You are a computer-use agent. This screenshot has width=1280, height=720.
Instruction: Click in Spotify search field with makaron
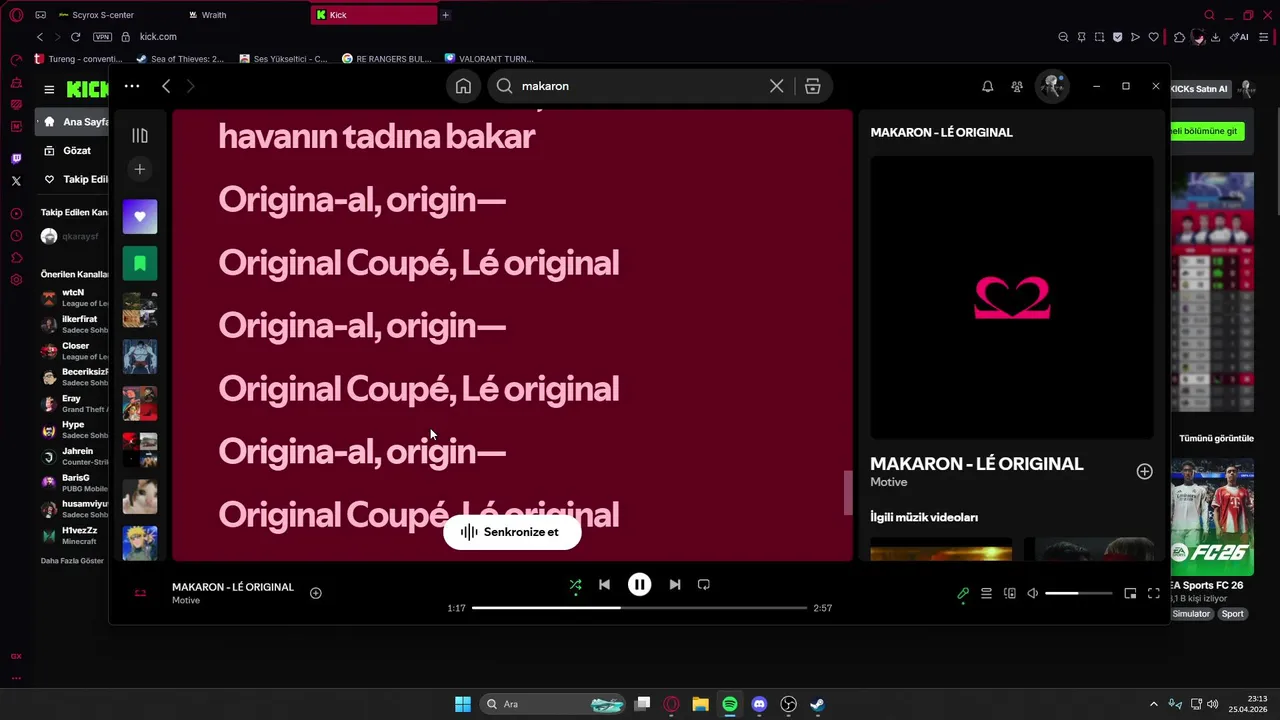[640, 86]
